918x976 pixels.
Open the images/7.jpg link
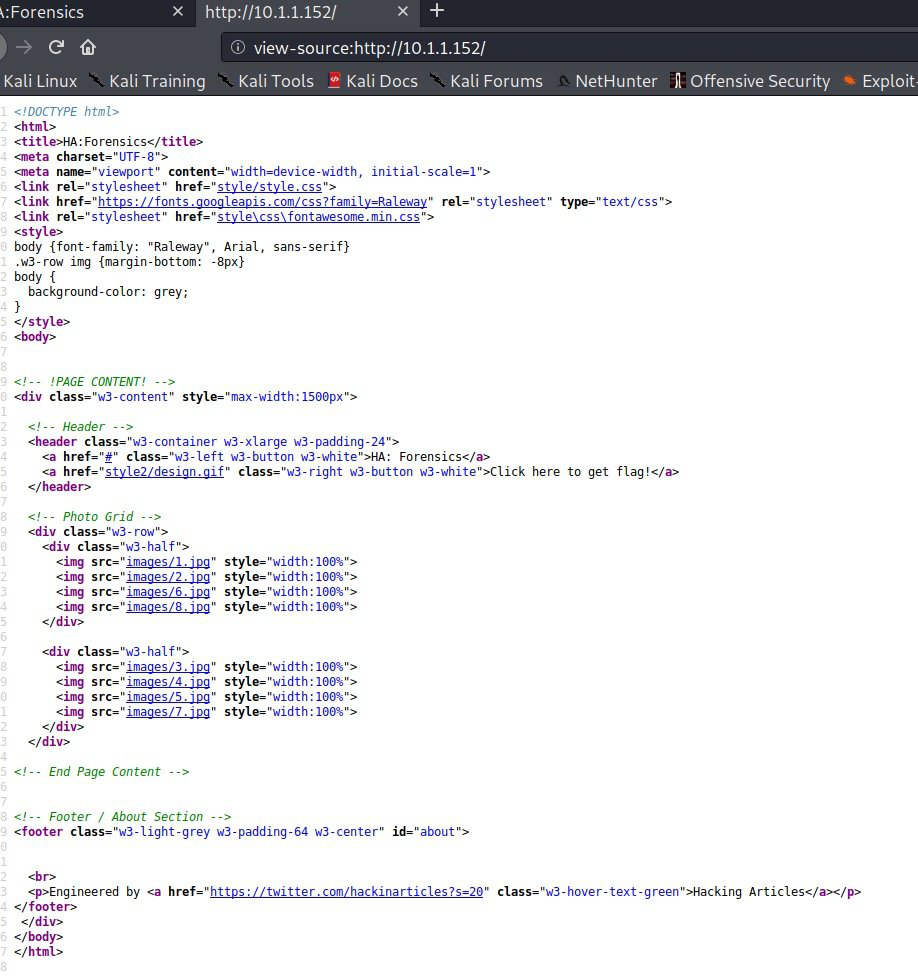168,712
